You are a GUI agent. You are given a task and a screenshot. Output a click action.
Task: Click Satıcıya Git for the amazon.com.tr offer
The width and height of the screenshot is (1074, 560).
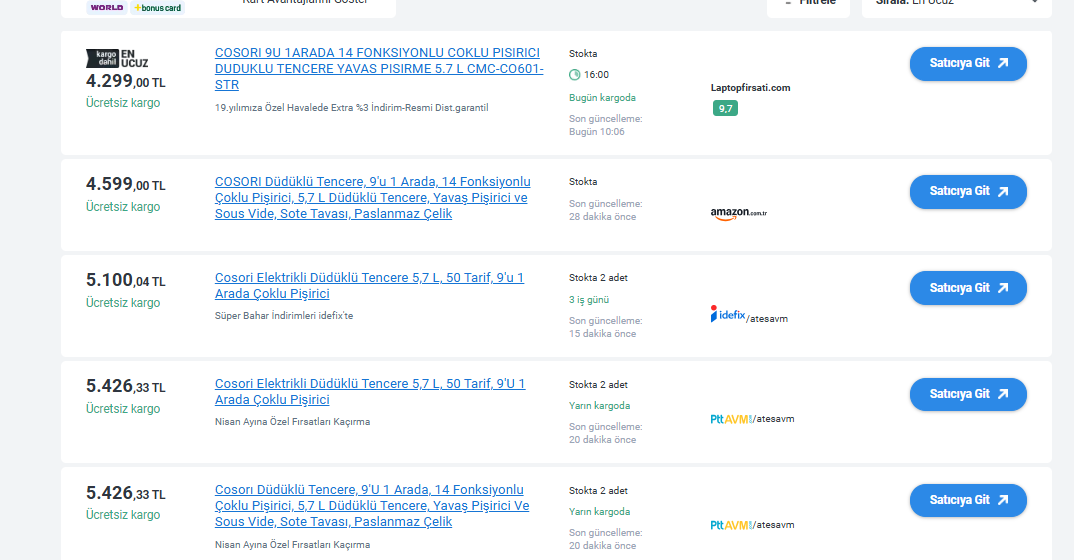click(x=968, y=192)
